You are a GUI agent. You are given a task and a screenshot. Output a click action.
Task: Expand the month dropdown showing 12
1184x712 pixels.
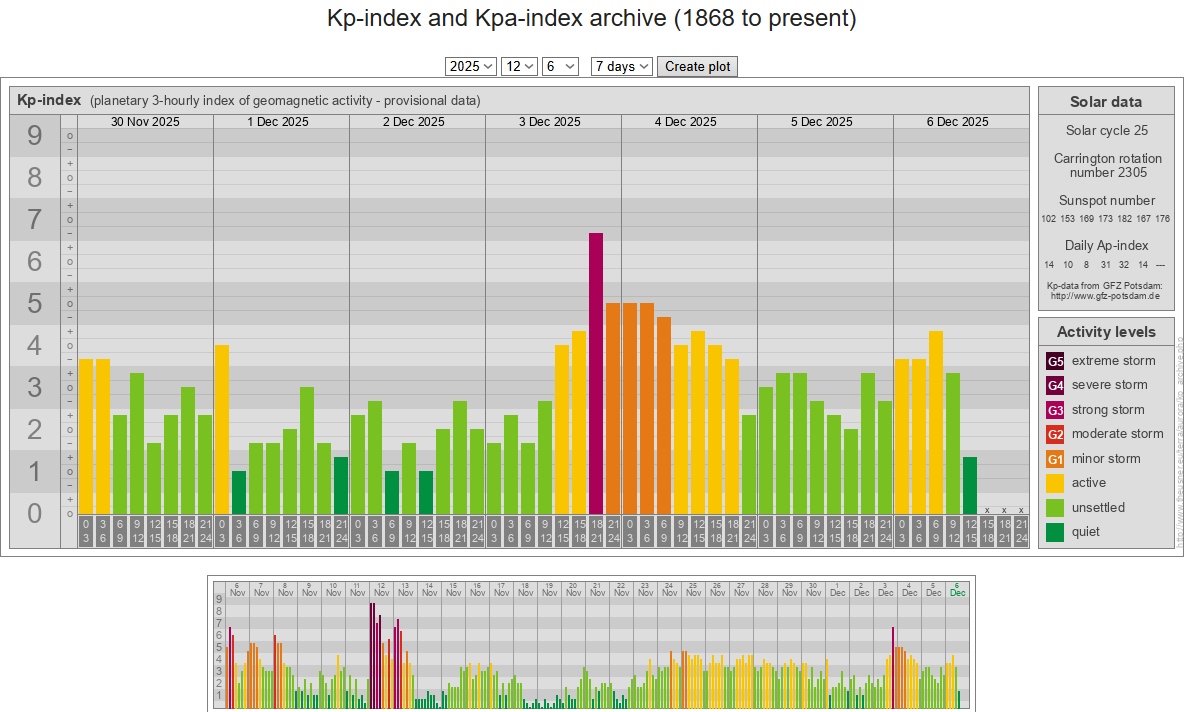[x=520, y=66]
